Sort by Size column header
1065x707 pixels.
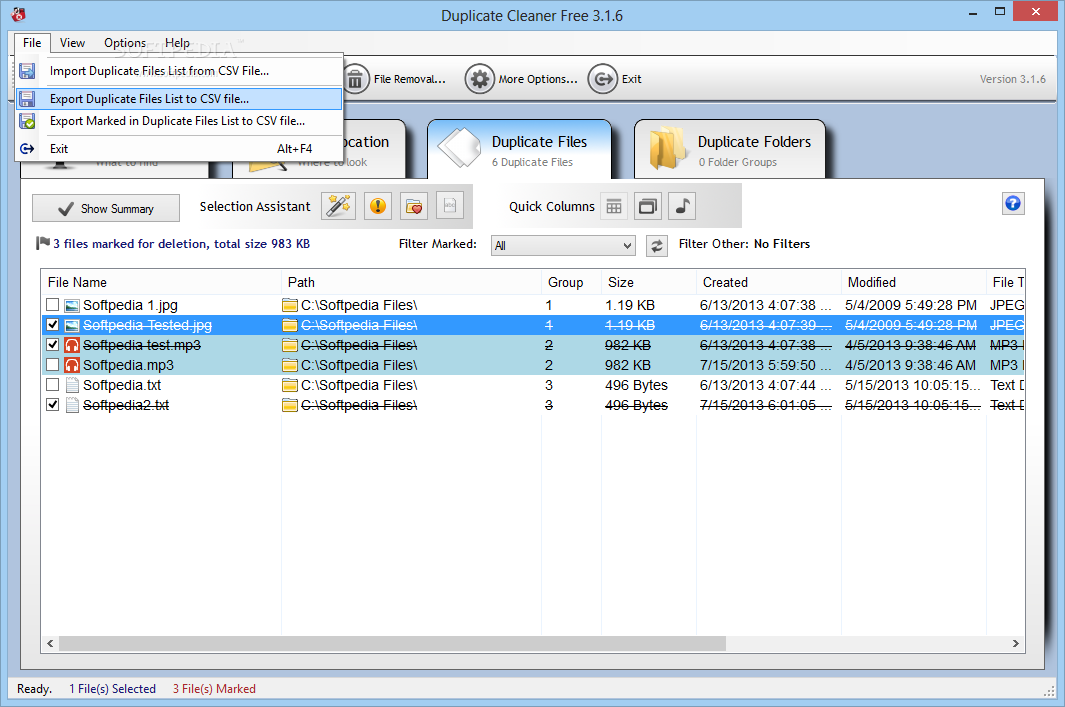(649, 283)
